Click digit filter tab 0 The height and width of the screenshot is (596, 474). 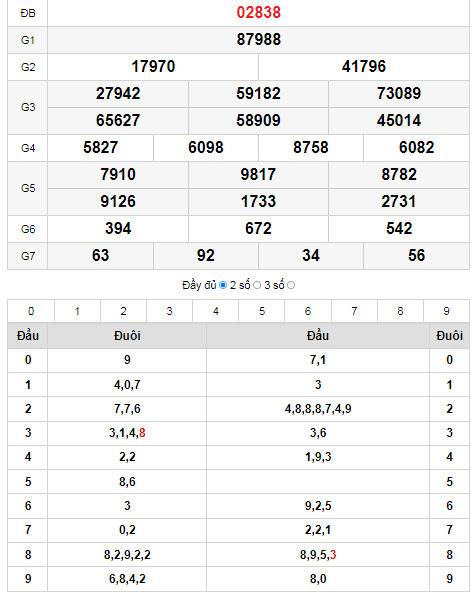tap(31, 311)
